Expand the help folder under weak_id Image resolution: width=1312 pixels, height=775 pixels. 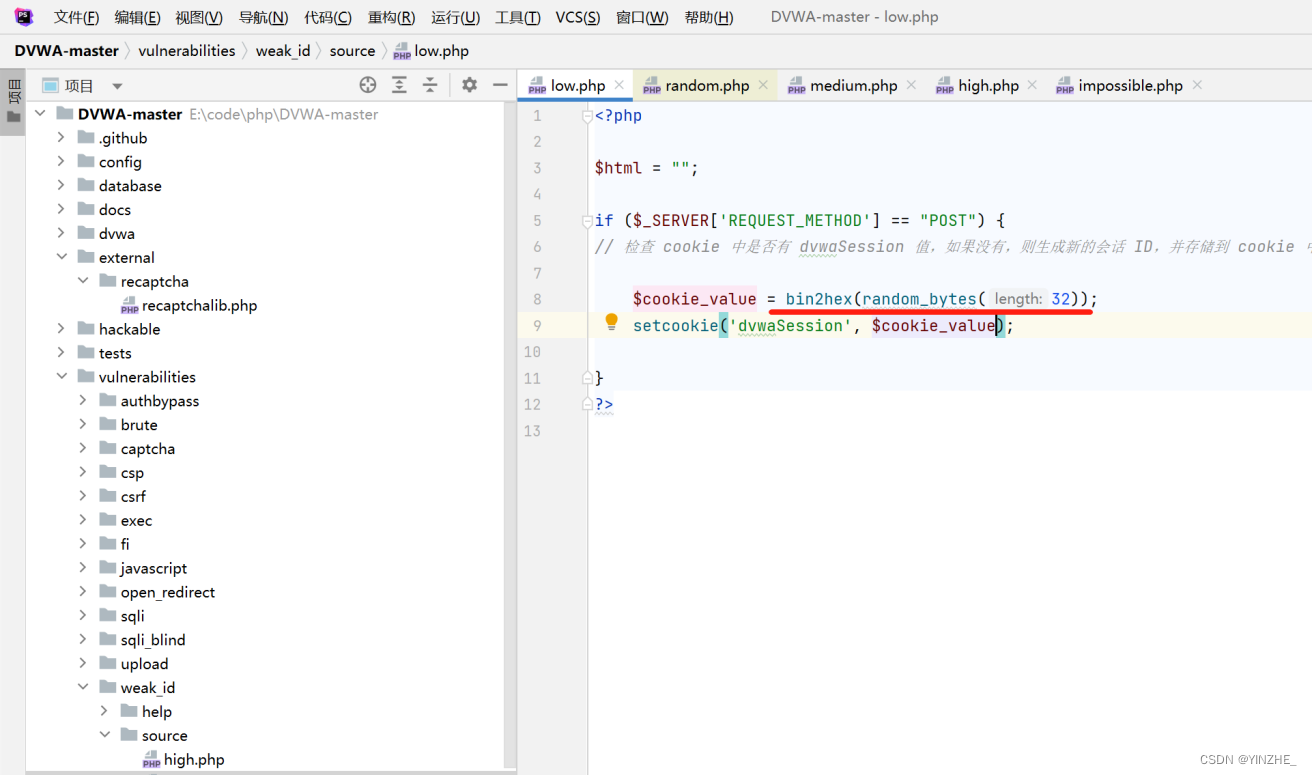click(105, 711)
